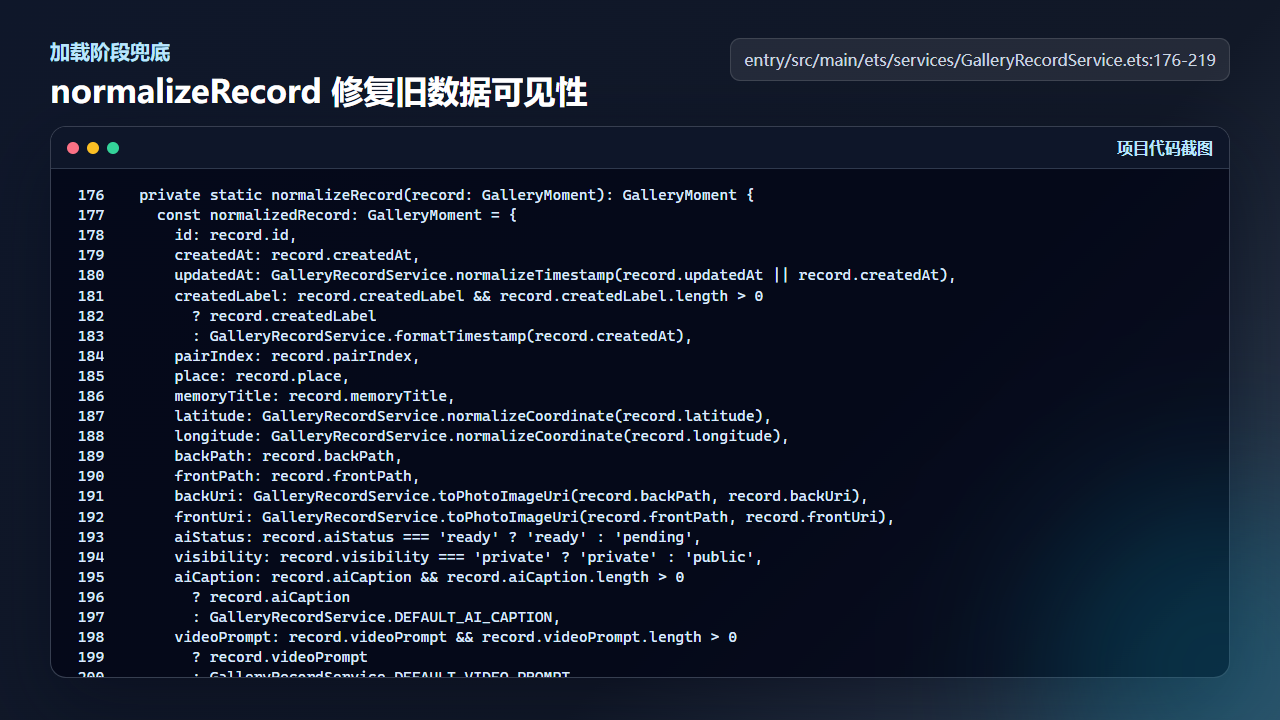Click the 'id: record.id,' line
The width and height of the screenshot is (1280, 720).
[236, 235]
